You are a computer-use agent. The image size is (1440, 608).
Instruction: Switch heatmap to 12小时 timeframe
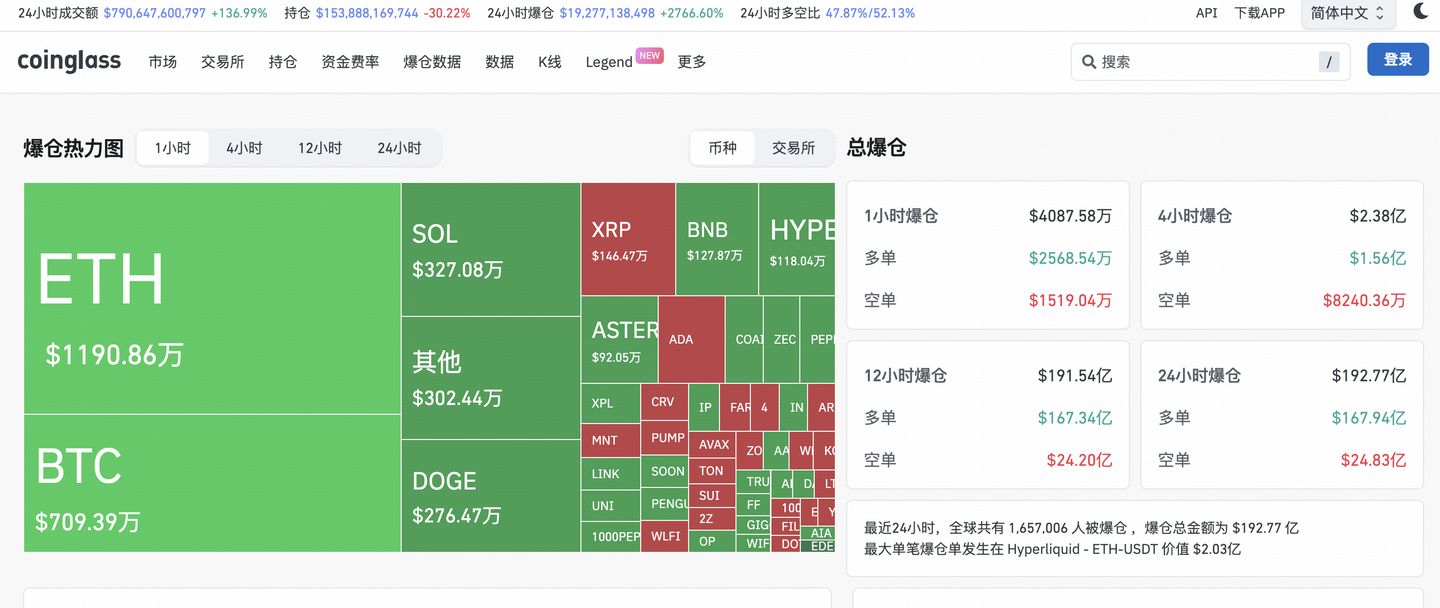tap(320, 148)
